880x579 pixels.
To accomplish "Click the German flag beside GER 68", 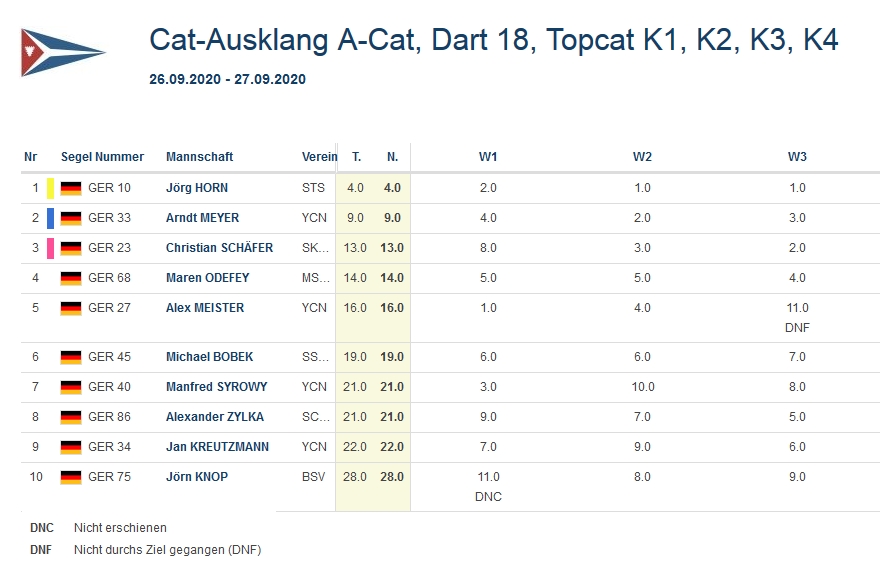I will [70, 278].
